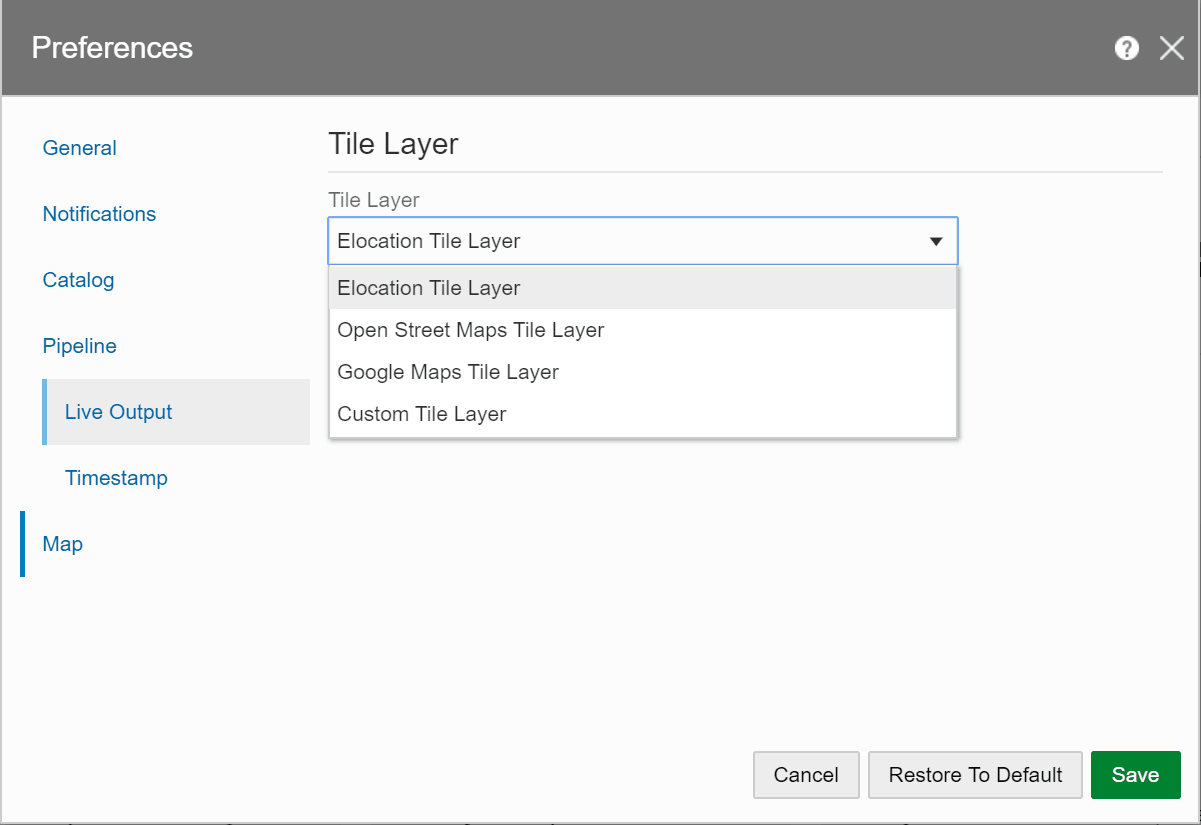Select Open Street Maps Tile Layer
The height and width of the screenshot is (825, 1201).
pyautogui.click(x=471, y=330)
